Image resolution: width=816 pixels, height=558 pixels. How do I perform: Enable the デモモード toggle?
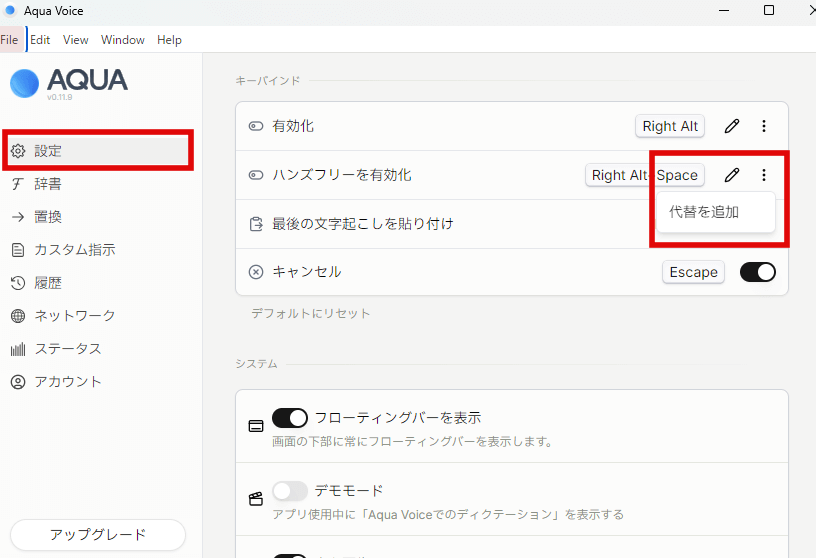[x=290, y=491]
